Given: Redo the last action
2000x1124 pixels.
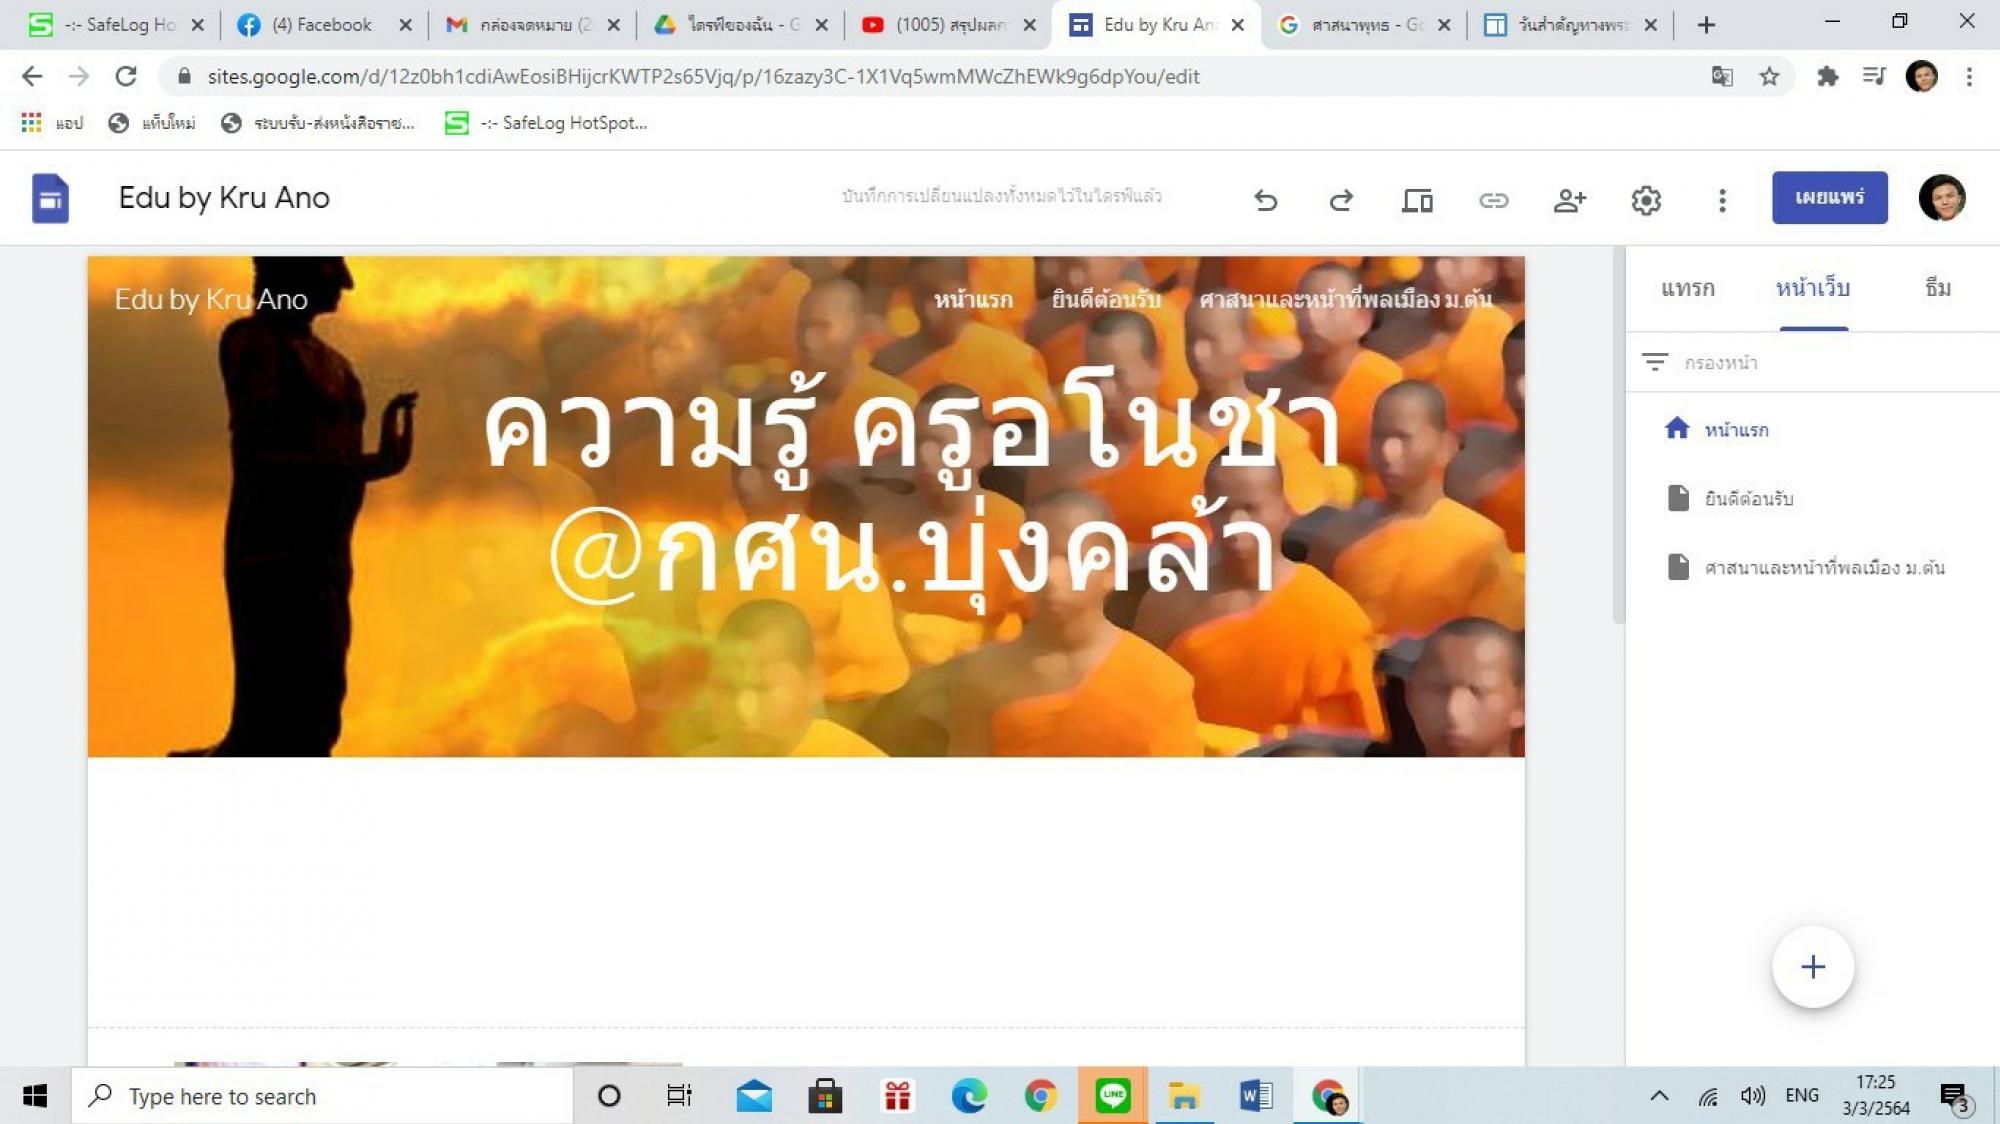Looking at the screenshot, I should click(1341, 200).
